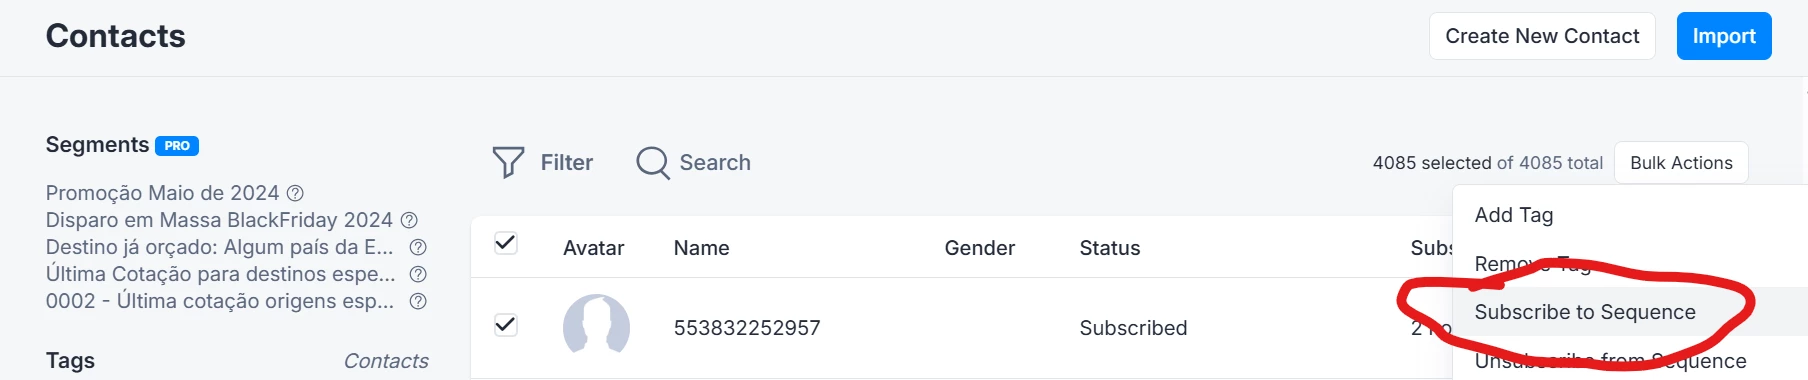Choose Add Tag from the bulk menu

1513,215
